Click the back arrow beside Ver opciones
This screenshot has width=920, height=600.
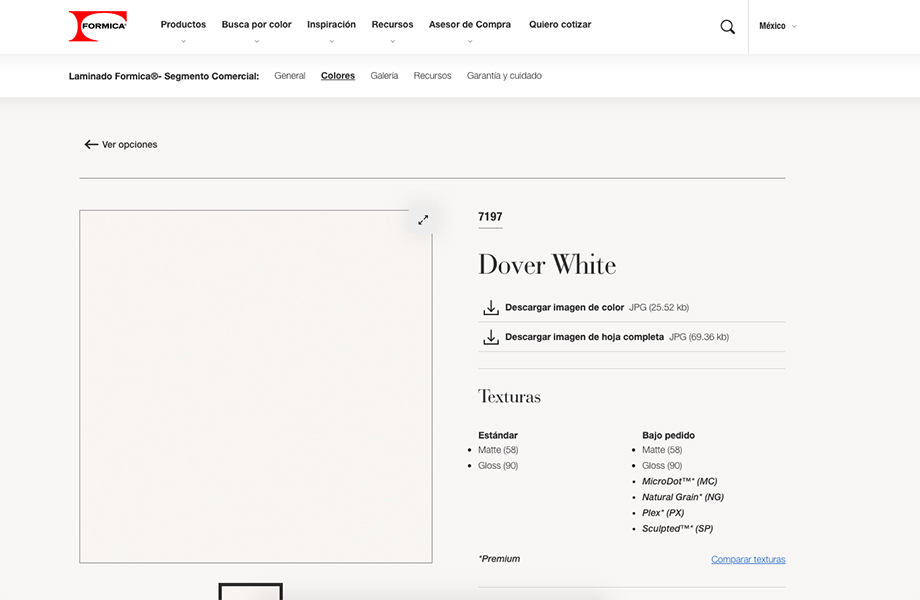[x=91, y=144]
